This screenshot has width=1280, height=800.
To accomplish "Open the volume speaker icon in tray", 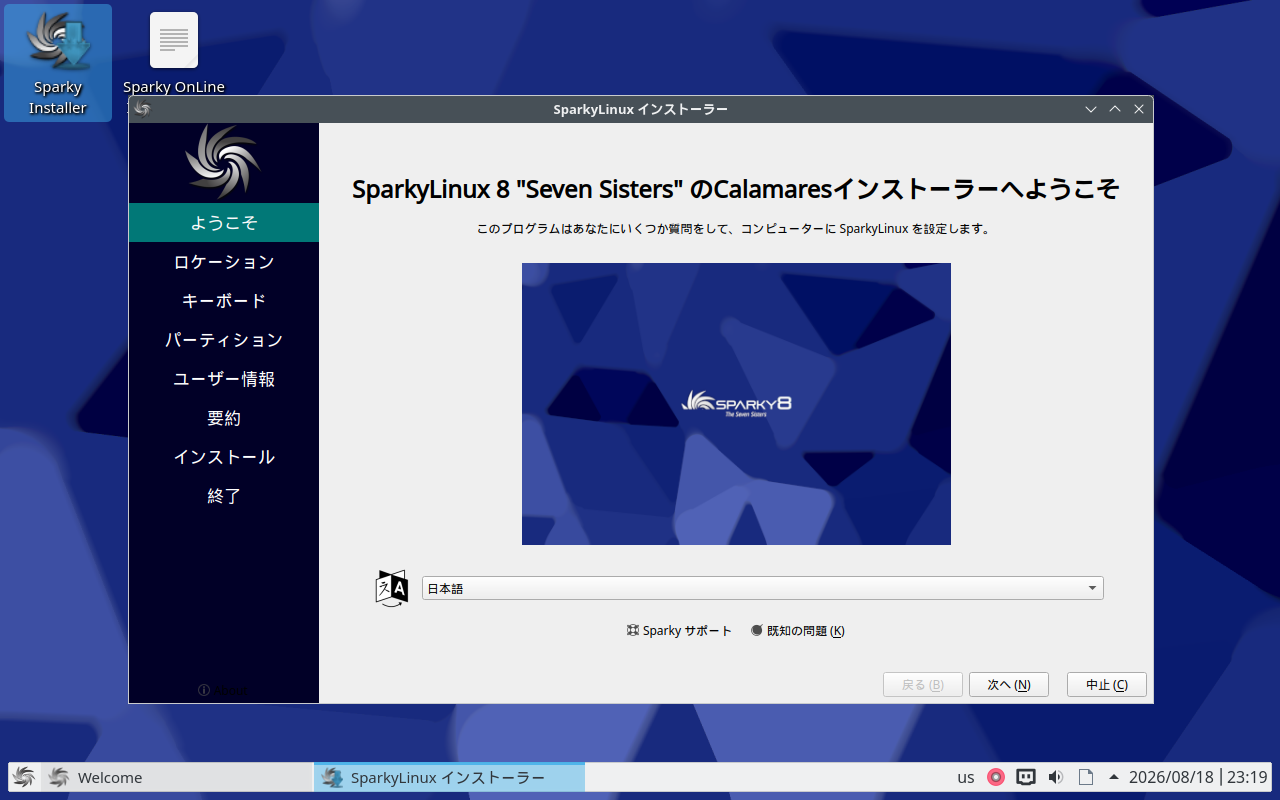I will coord(1056,777).
